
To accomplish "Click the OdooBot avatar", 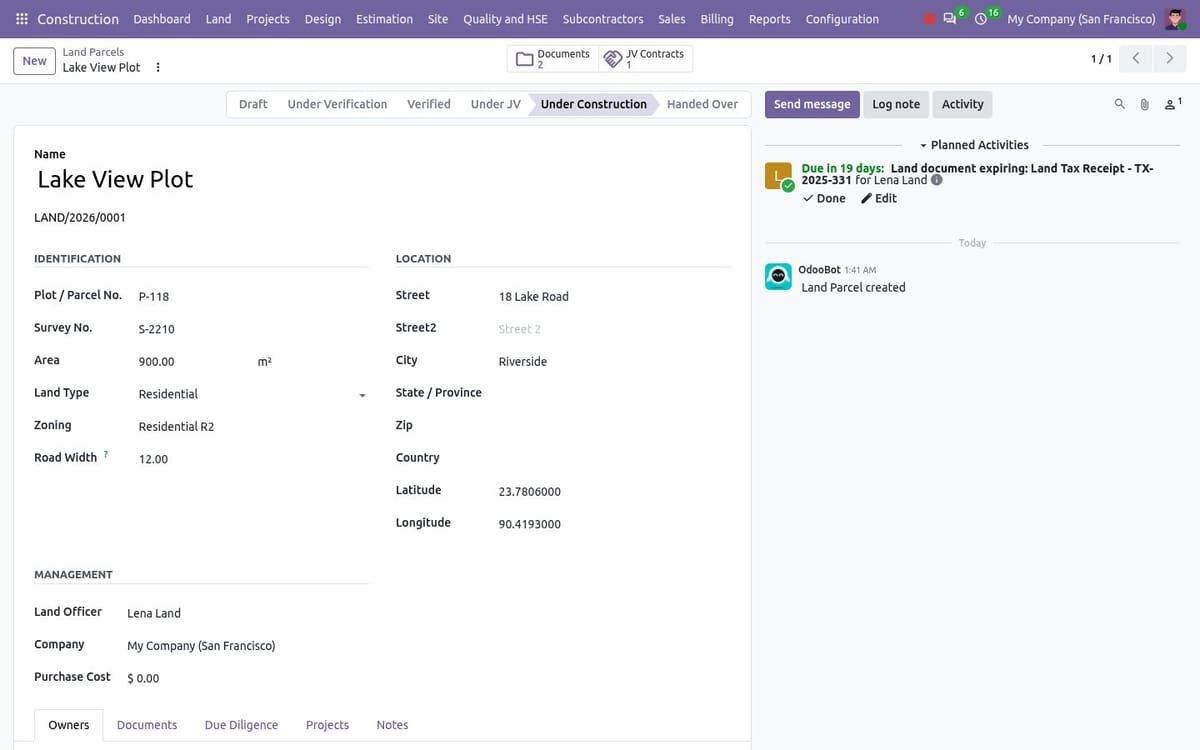I will (778, 277).
